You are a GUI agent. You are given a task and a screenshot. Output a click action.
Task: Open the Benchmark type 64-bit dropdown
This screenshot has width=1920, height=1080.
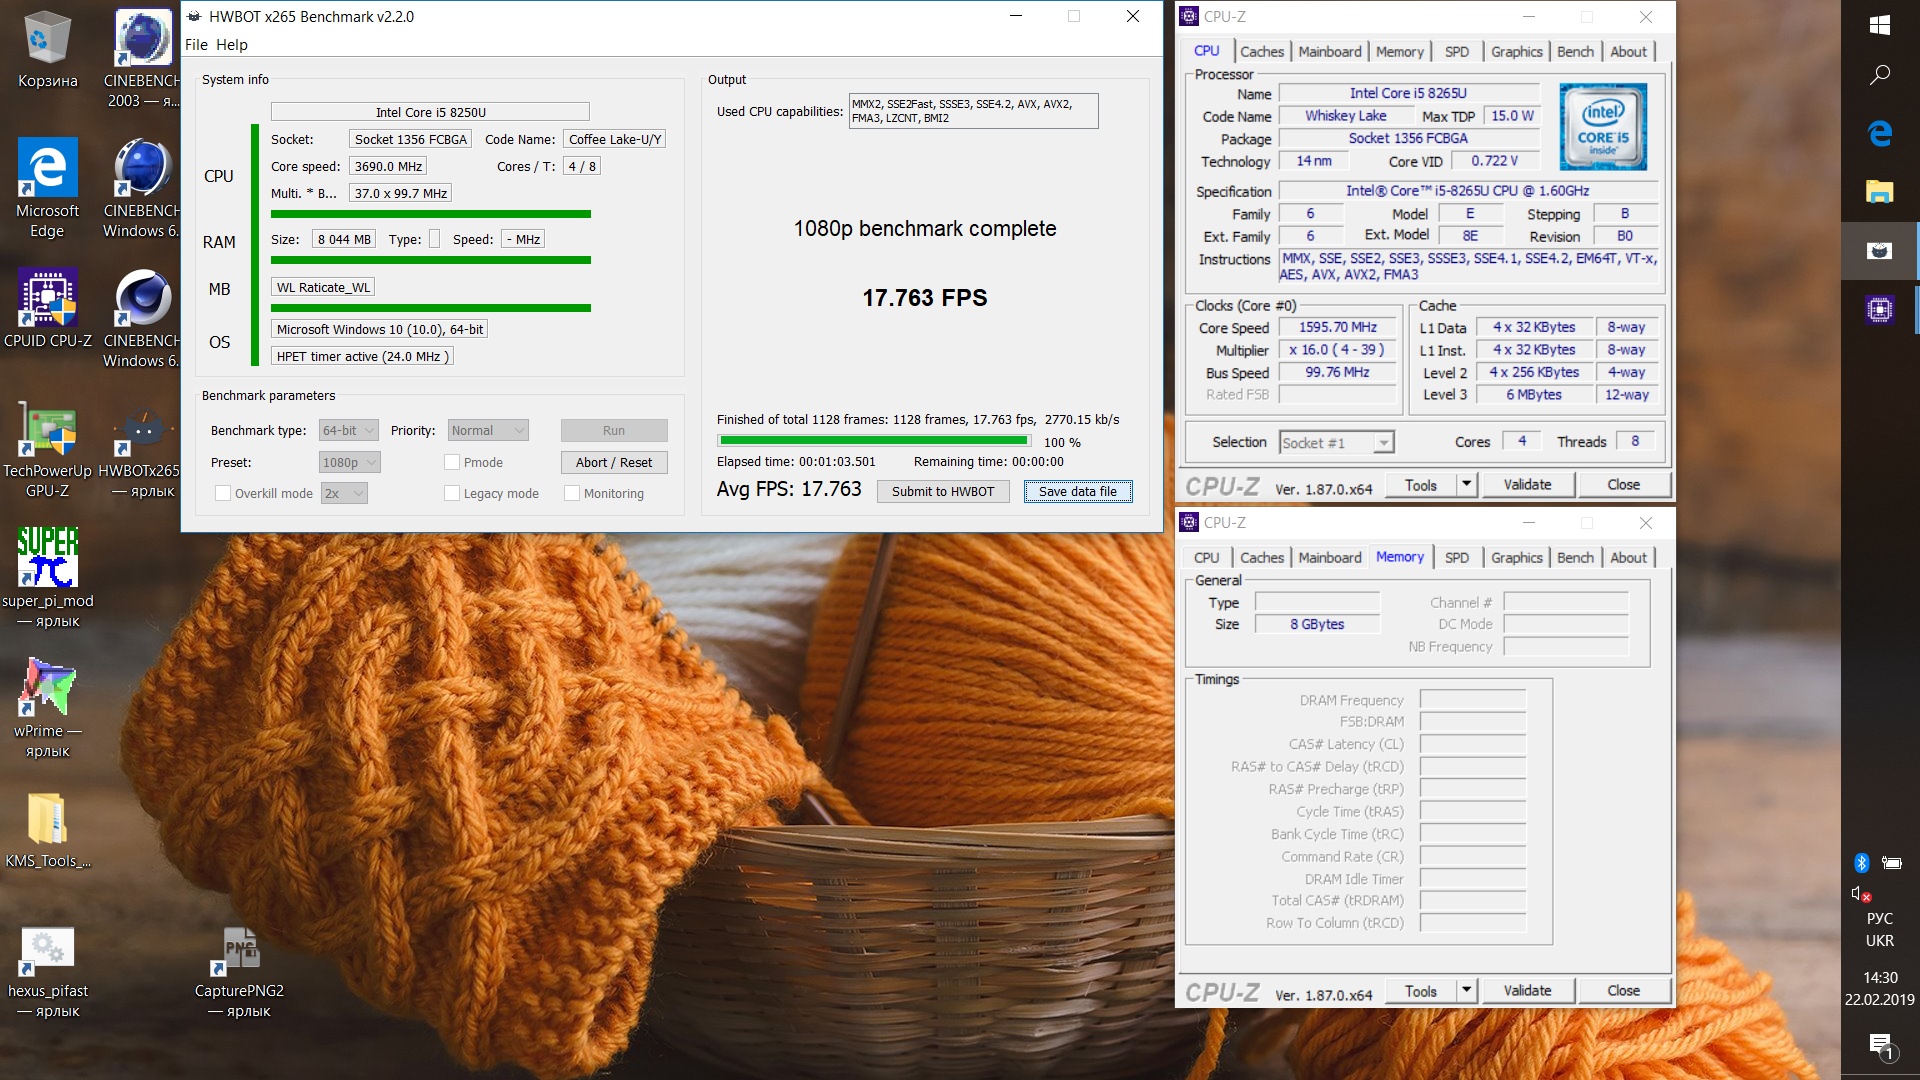348,430
